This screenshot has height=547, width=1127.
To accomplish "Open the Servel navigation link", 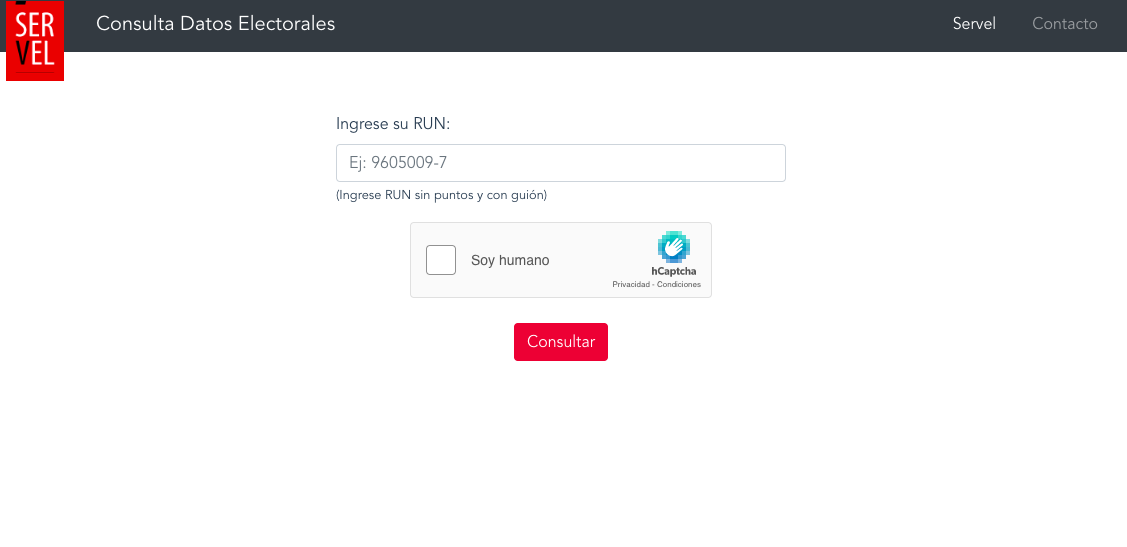I will coord(974,24).
